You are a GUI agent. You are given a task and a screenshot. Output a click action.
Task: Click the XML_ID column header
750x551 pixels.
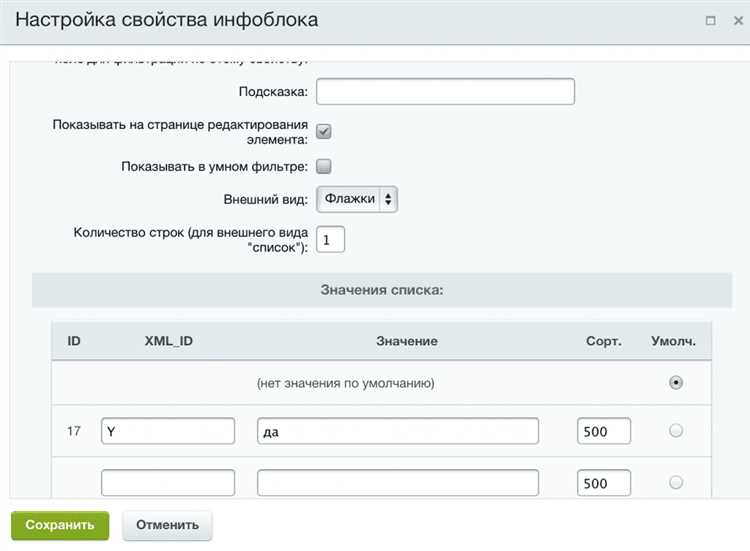coord(168,341)
